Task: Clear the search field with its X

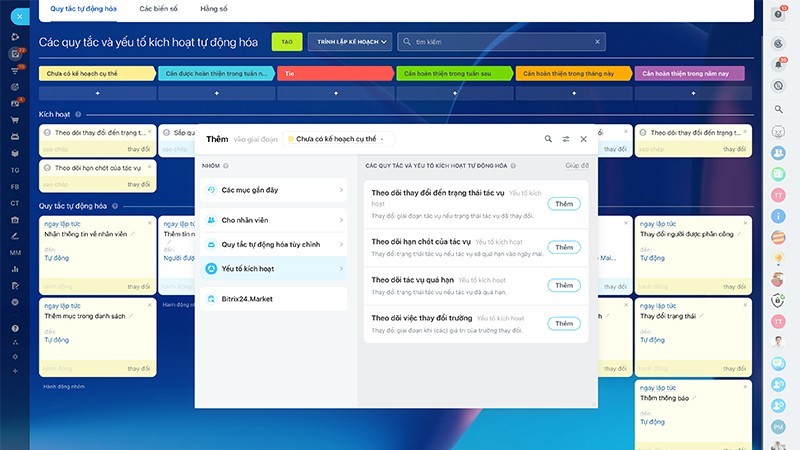Action: 597,42
